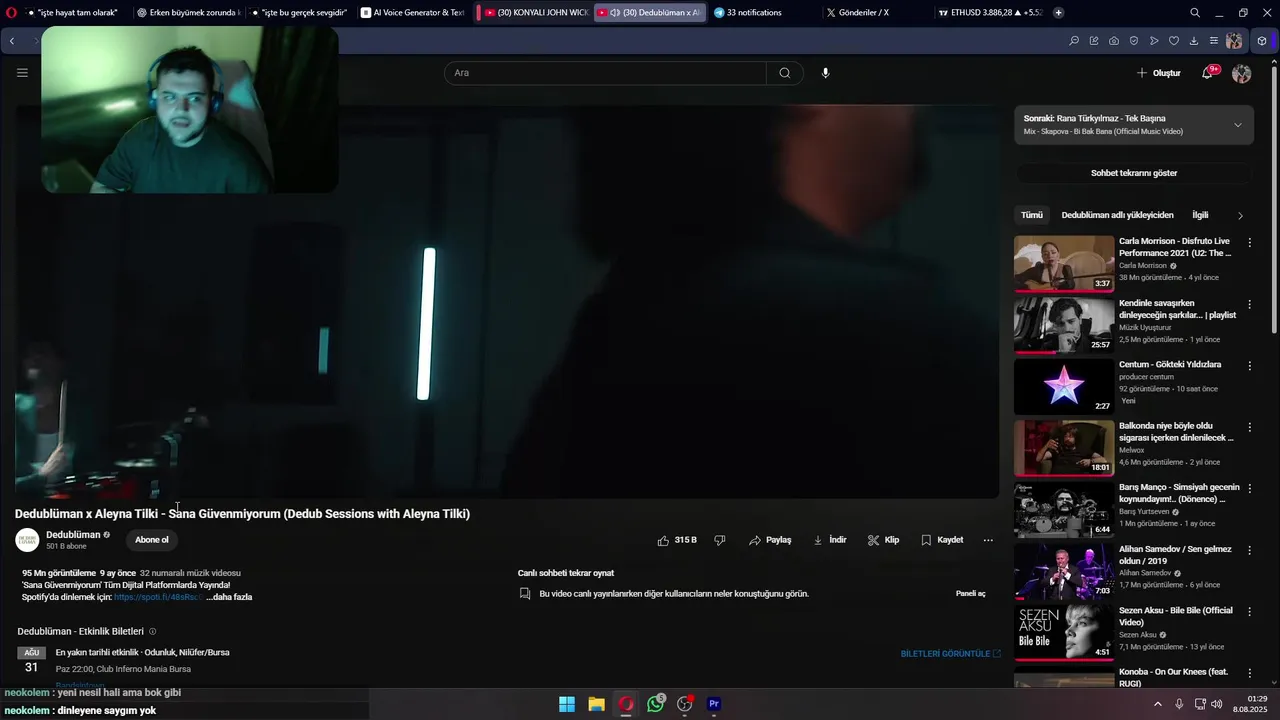Start voice search with the microphone icon
Screen dimensions: 1280x720
click(x=825, y=73)
